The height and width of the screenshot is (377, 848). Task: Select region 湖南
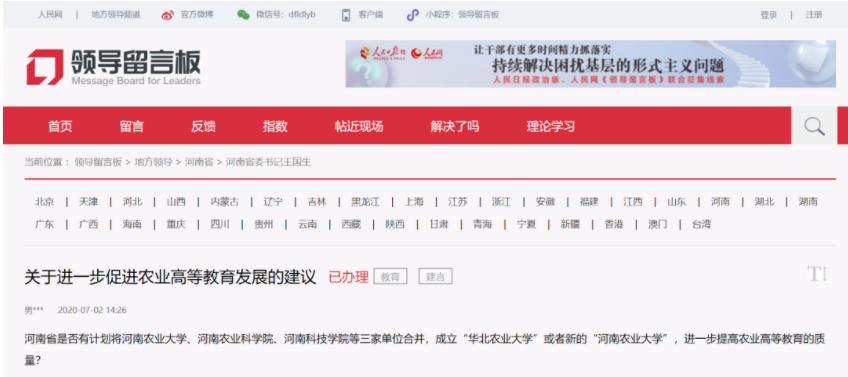[x=808, y=202]
